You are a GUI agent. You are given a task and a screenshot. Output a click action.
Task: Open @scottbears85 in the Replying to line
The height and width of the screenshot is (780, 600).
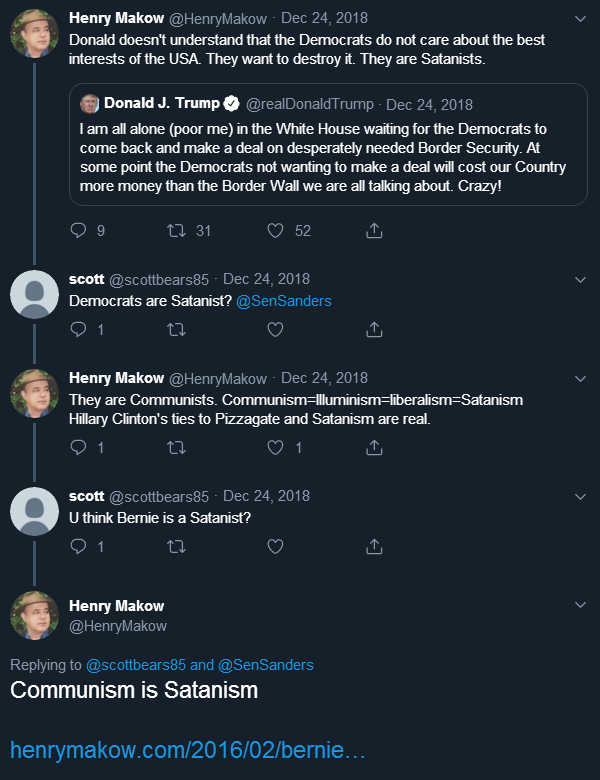(135, 665)
